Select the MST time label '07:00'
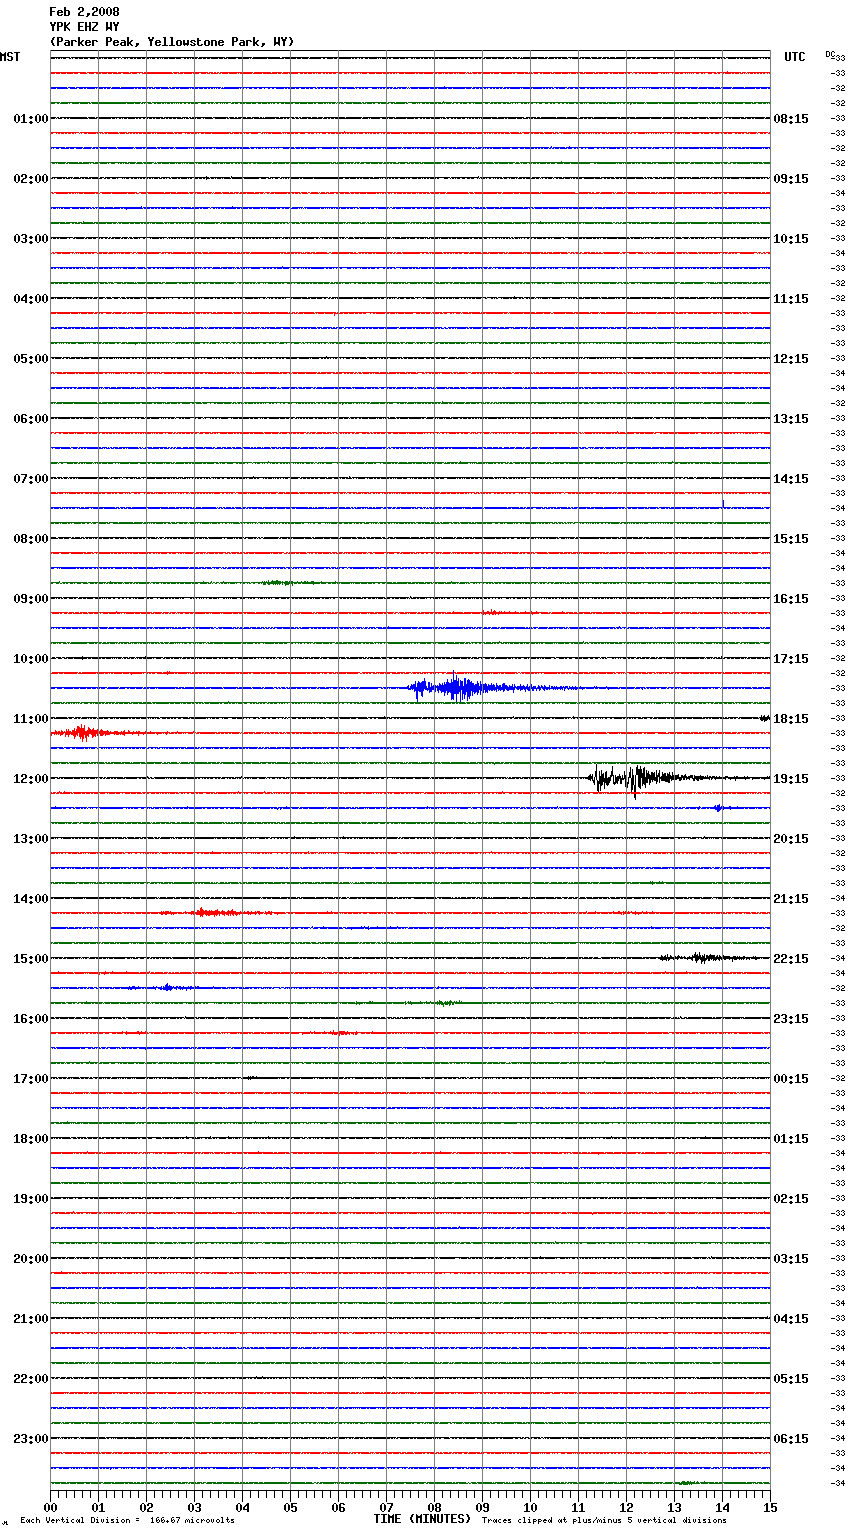850x1534 pixels. tap(30, 479)
